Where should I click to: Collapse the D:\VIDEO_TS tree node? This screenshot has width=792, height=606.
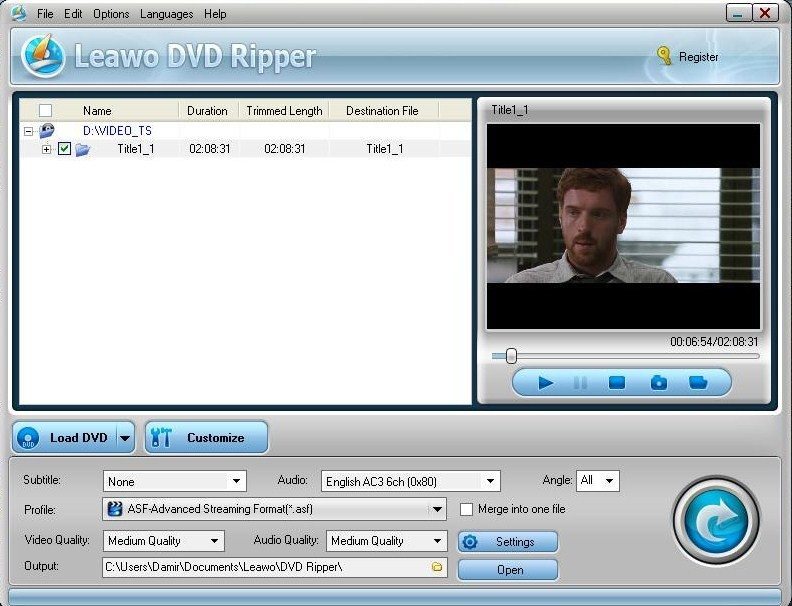tap(29, 131)
